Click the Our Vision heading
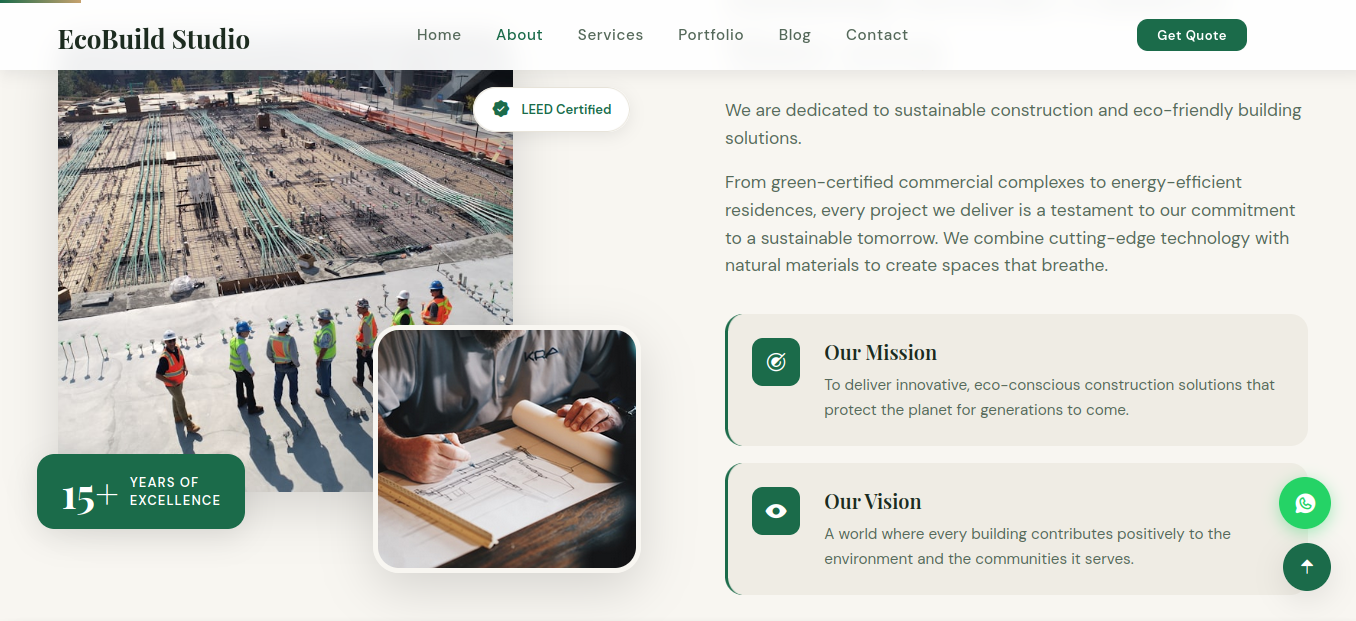1356x621 pixels. [x=872, y=502]
